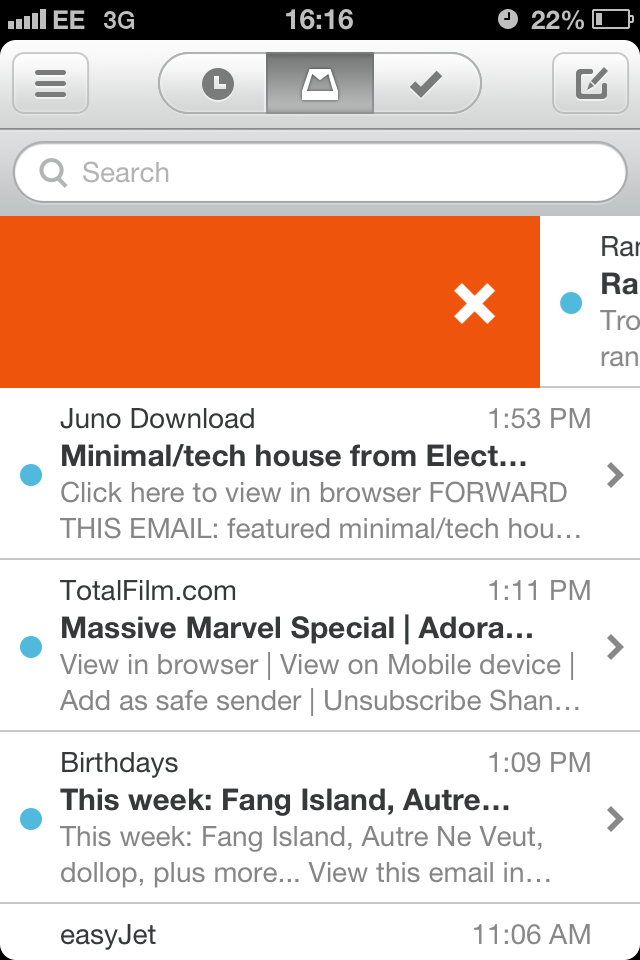The image size is (640, 960).
Task: Expand the Juno Download email chevron
Action: click(615, 476)
